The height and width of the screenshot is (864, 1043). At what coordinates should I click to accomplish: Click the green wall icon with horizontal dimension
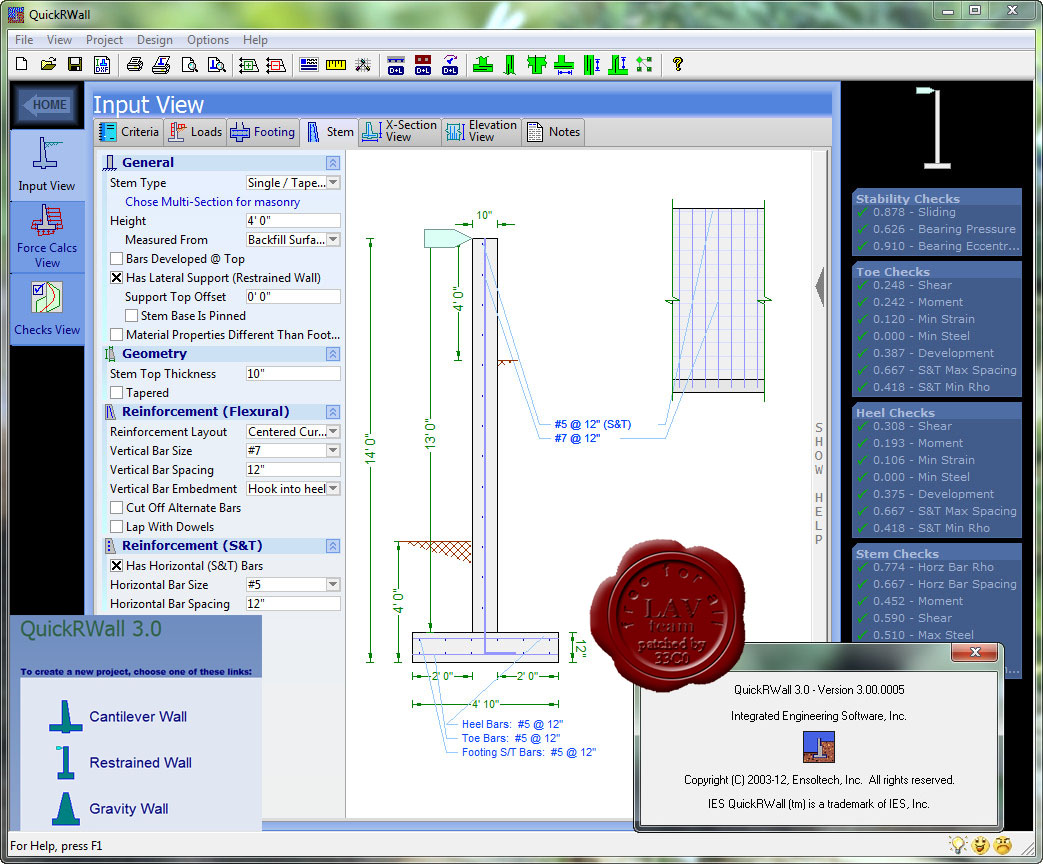(x=564, y=65)
